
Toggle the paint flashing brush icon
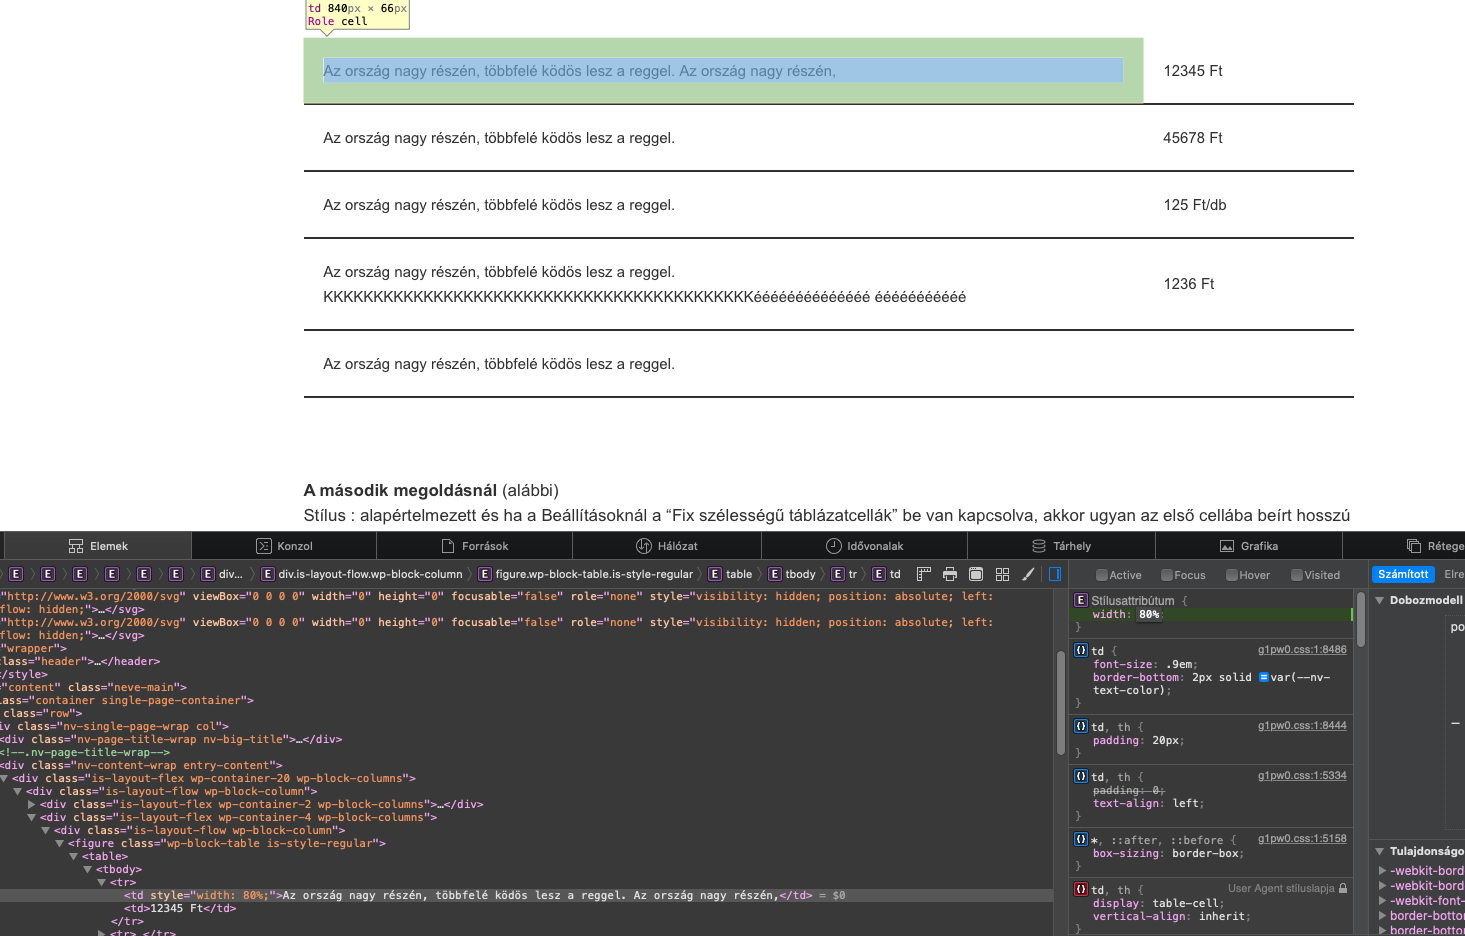pyautogui.click(x=1028, y=574)
